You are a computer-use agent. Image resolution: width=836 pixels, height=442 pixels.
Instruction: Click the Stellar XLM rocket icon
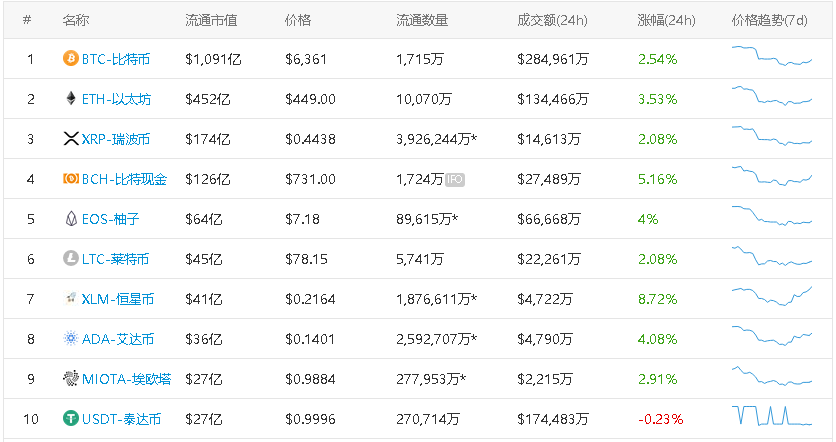[70, 299]
